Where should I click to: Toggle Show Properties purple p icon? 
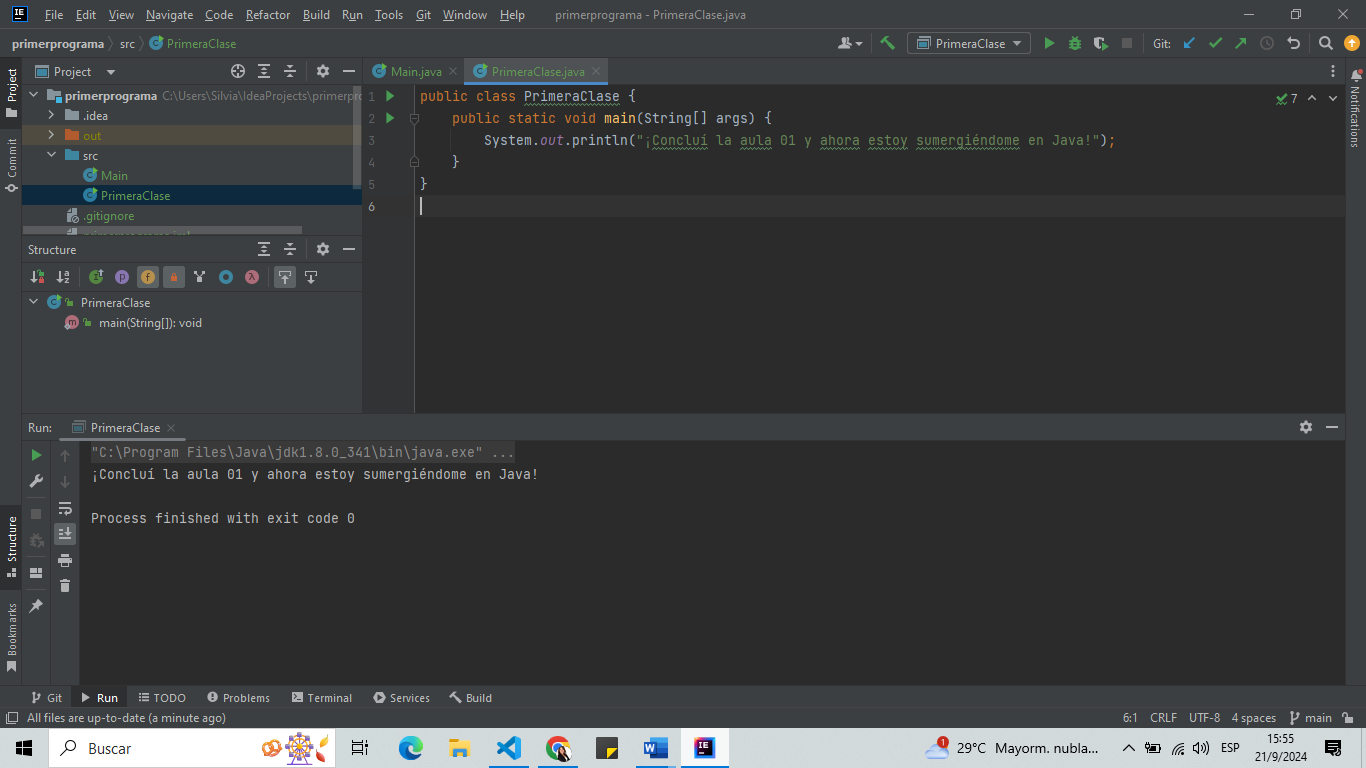122,277
